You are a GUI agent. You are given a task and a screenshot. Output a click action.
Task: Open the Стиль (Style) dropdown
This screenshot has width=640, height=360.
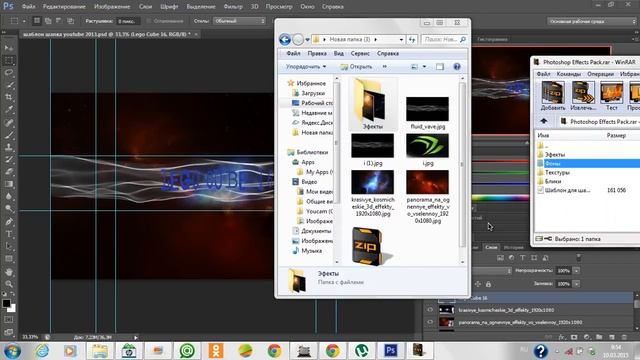point(239,21)
